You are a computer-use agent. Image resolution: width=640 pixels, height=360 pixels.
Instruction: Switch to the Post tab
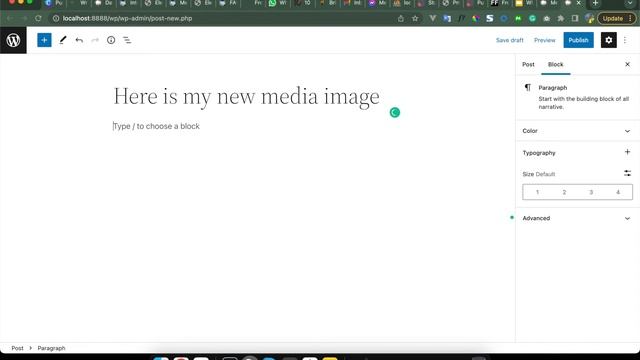pyautogui.click(x=528, y=64)
